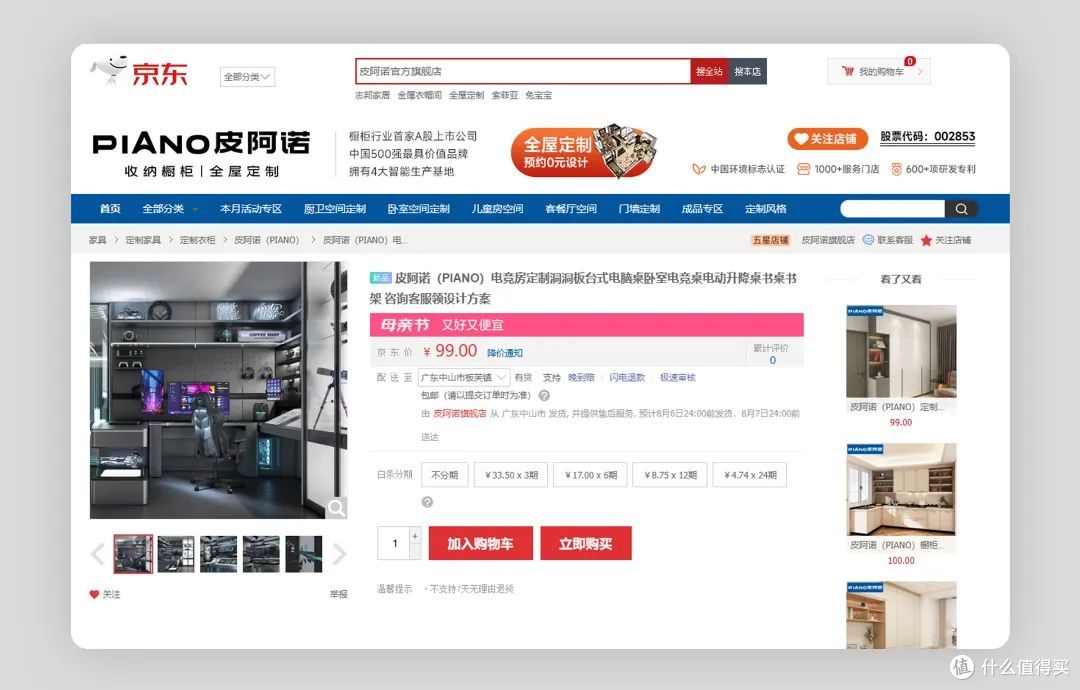1080x690 pixels.
Task: Click 闪电退款 service link
Action: pyautogui.click(x=627, y=377)
